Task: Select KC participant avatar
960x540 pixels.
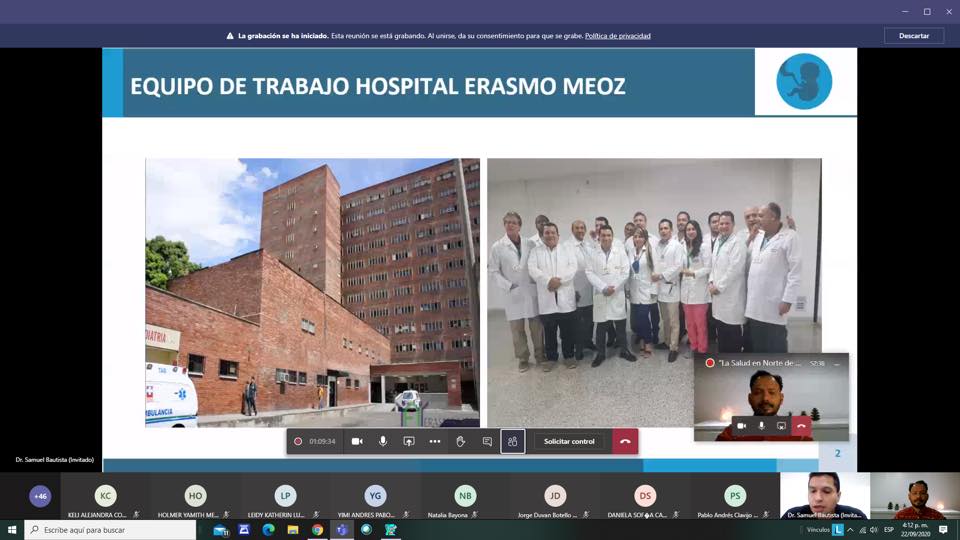Action: click(105, 496)
